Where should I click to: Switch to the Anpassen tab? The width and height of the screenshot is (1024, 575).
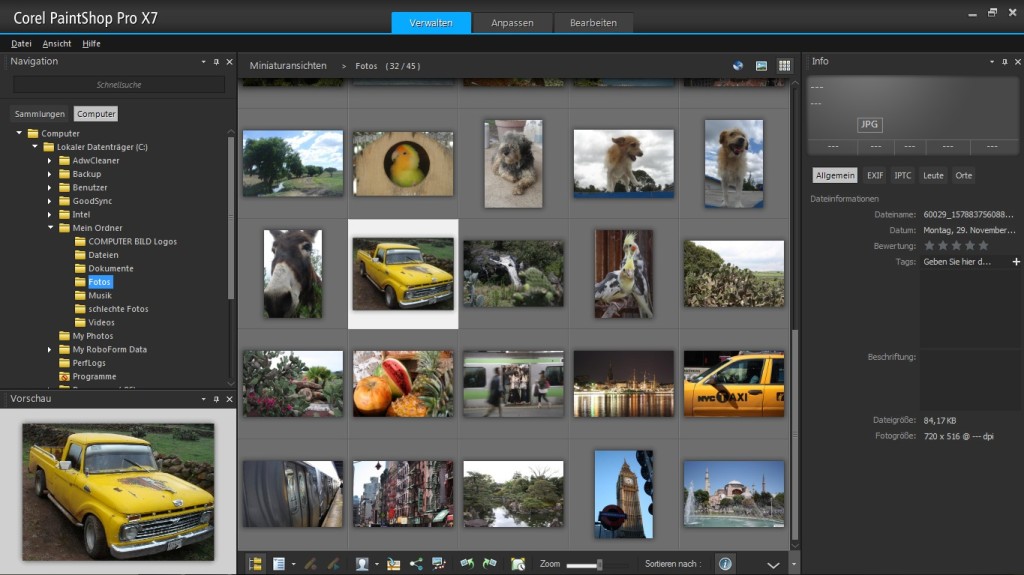pos(512,22)
